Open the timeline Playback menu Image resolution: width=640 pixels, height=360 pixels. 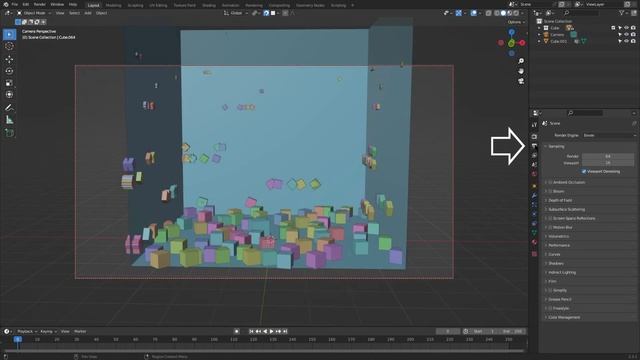27,331
